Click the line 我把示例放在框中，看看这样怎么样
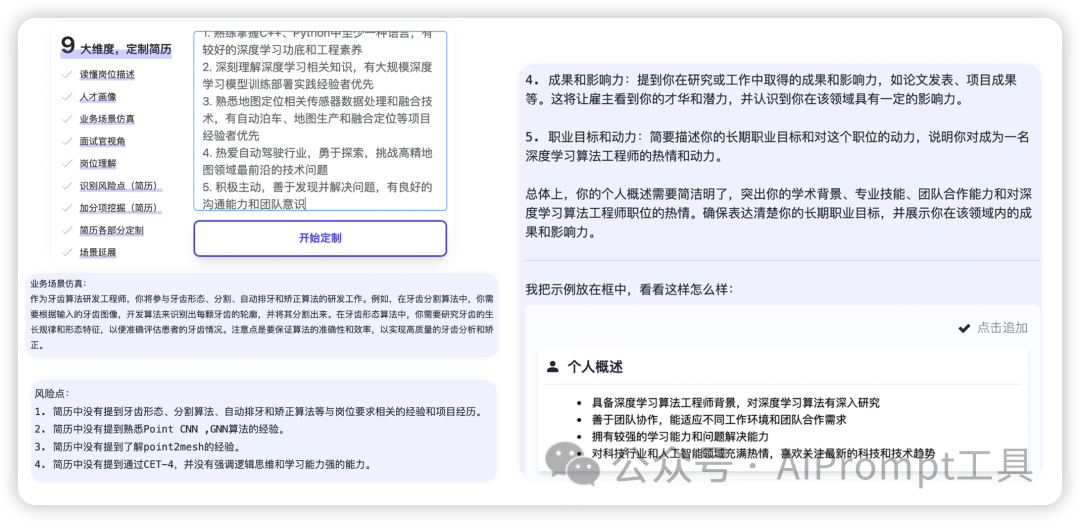This screenshot has width=1080, height=523. click(629, 289)
